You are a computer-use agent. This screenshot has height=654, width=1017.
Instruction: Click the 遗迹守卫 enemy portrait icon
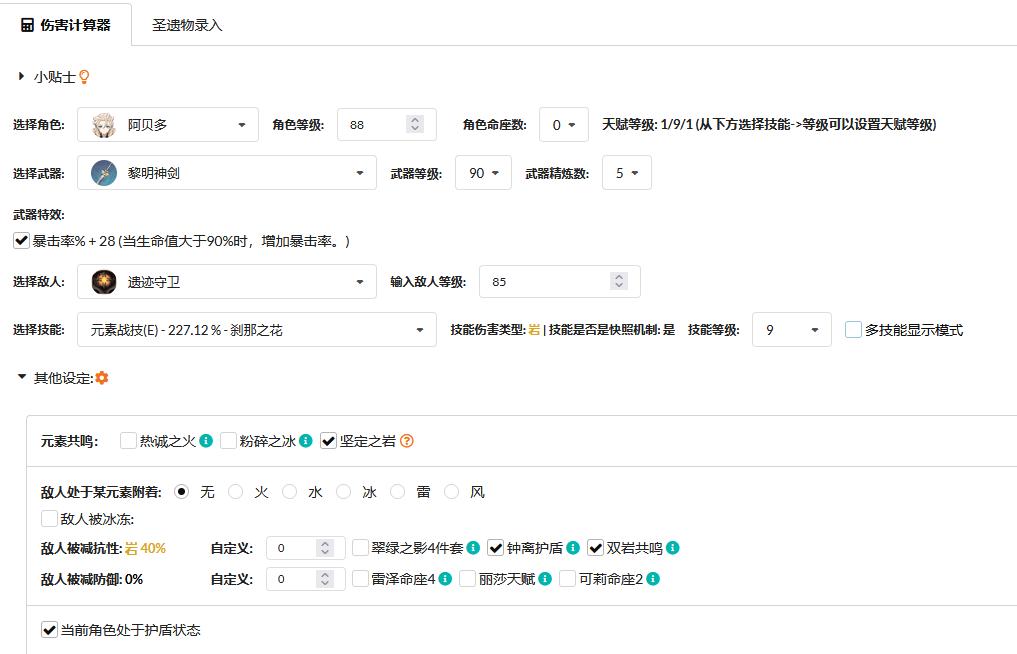(x=102, y=281)
